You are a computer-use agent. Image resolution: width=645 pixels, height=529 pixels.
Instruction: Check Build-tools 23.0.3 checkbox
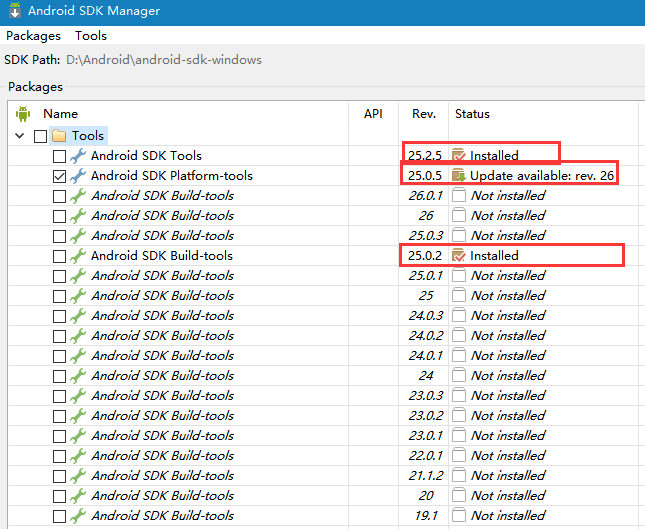click(x=59, y=397)
